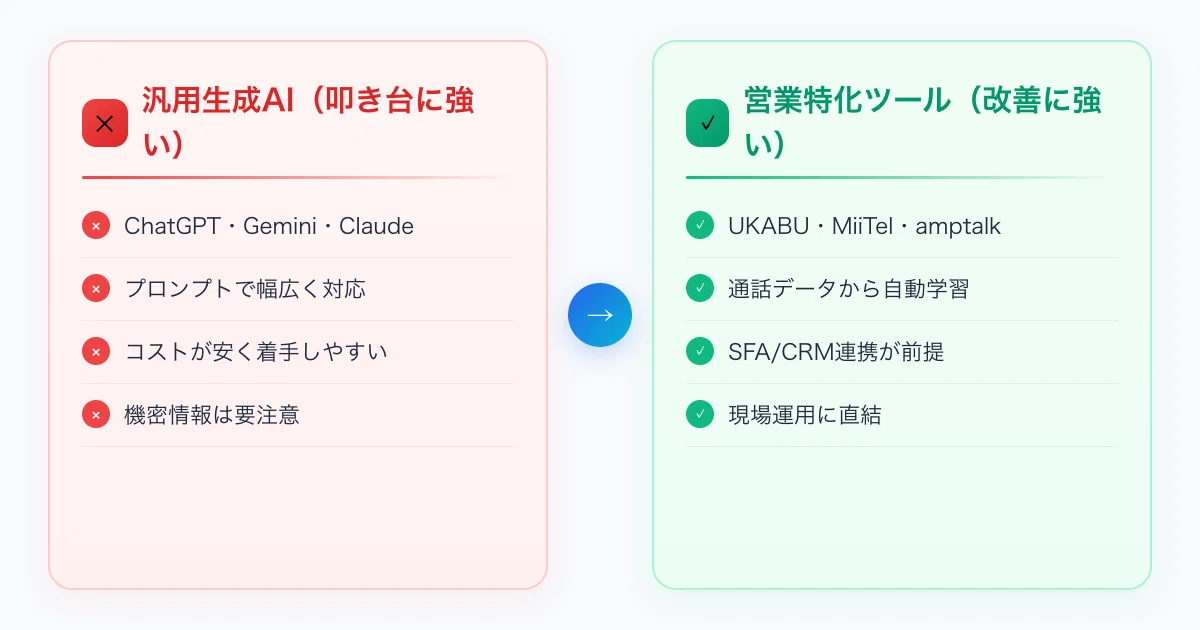Select the 営業特化ツール card heading
The width and height of the screenshot is (1200, 630).
click(x=923, y=123)
